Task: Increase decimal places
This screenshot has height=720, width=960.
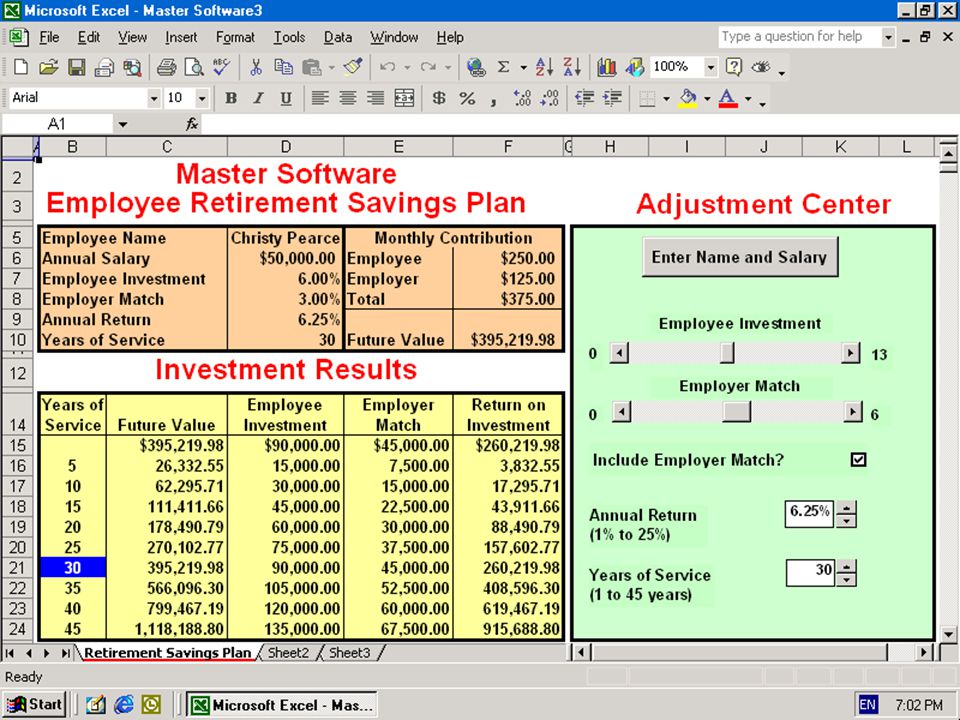Action: [x=522, y=98]
